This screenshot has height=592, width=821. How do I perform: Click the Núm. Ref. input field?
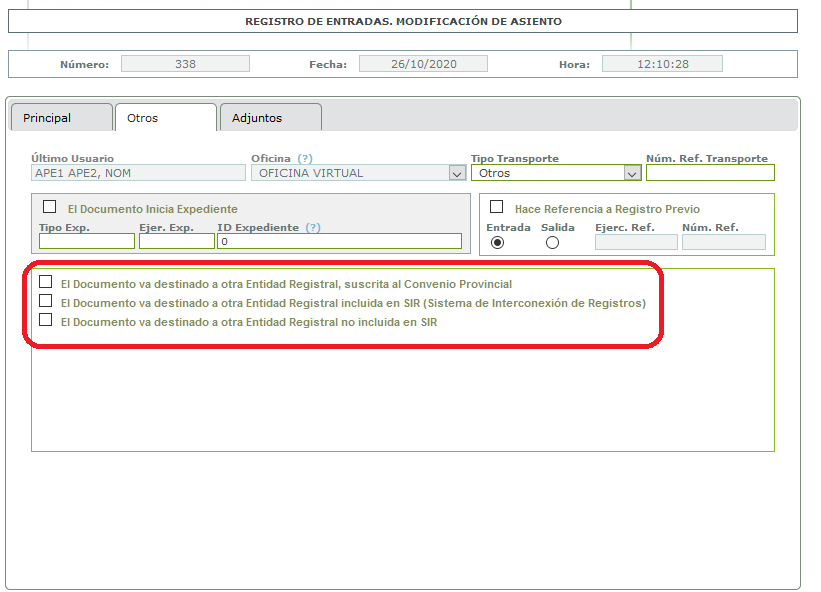(x=724, y=242)
